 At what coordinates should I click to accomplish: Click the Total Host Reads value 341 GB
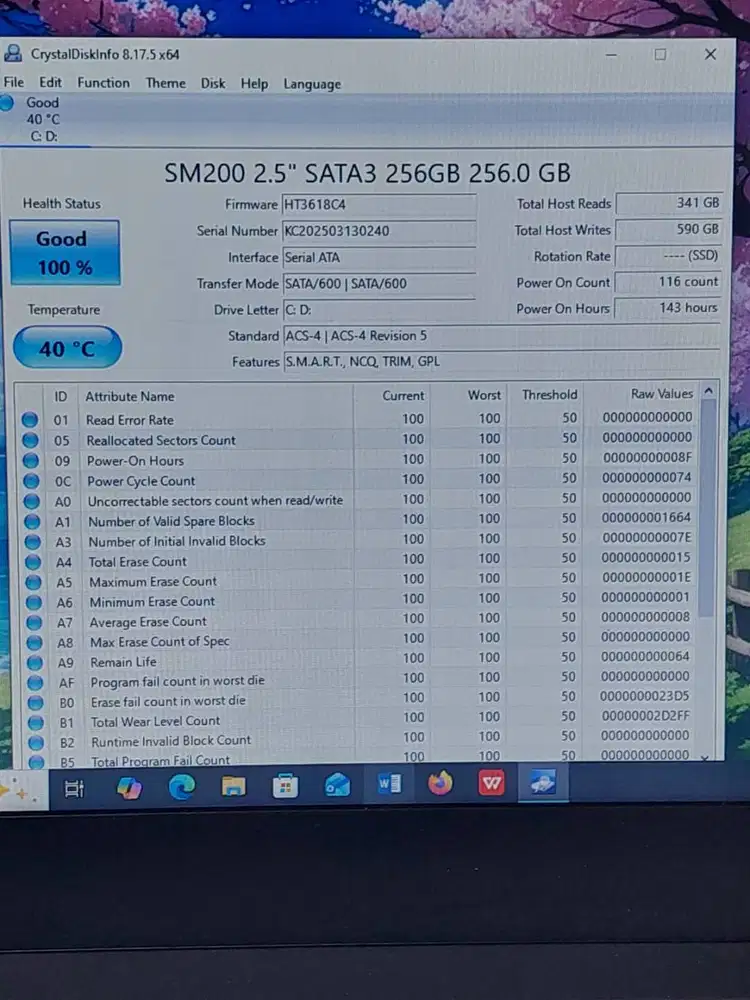[x=669, y=203]
